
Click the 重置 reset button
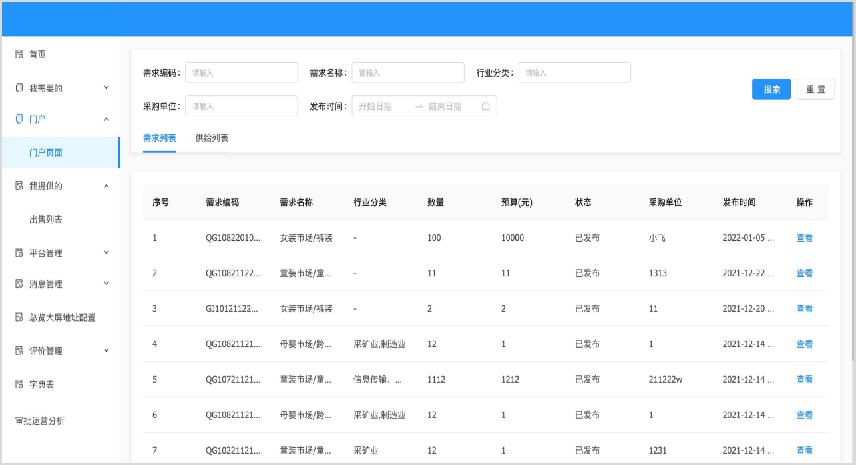coord(815,89)
